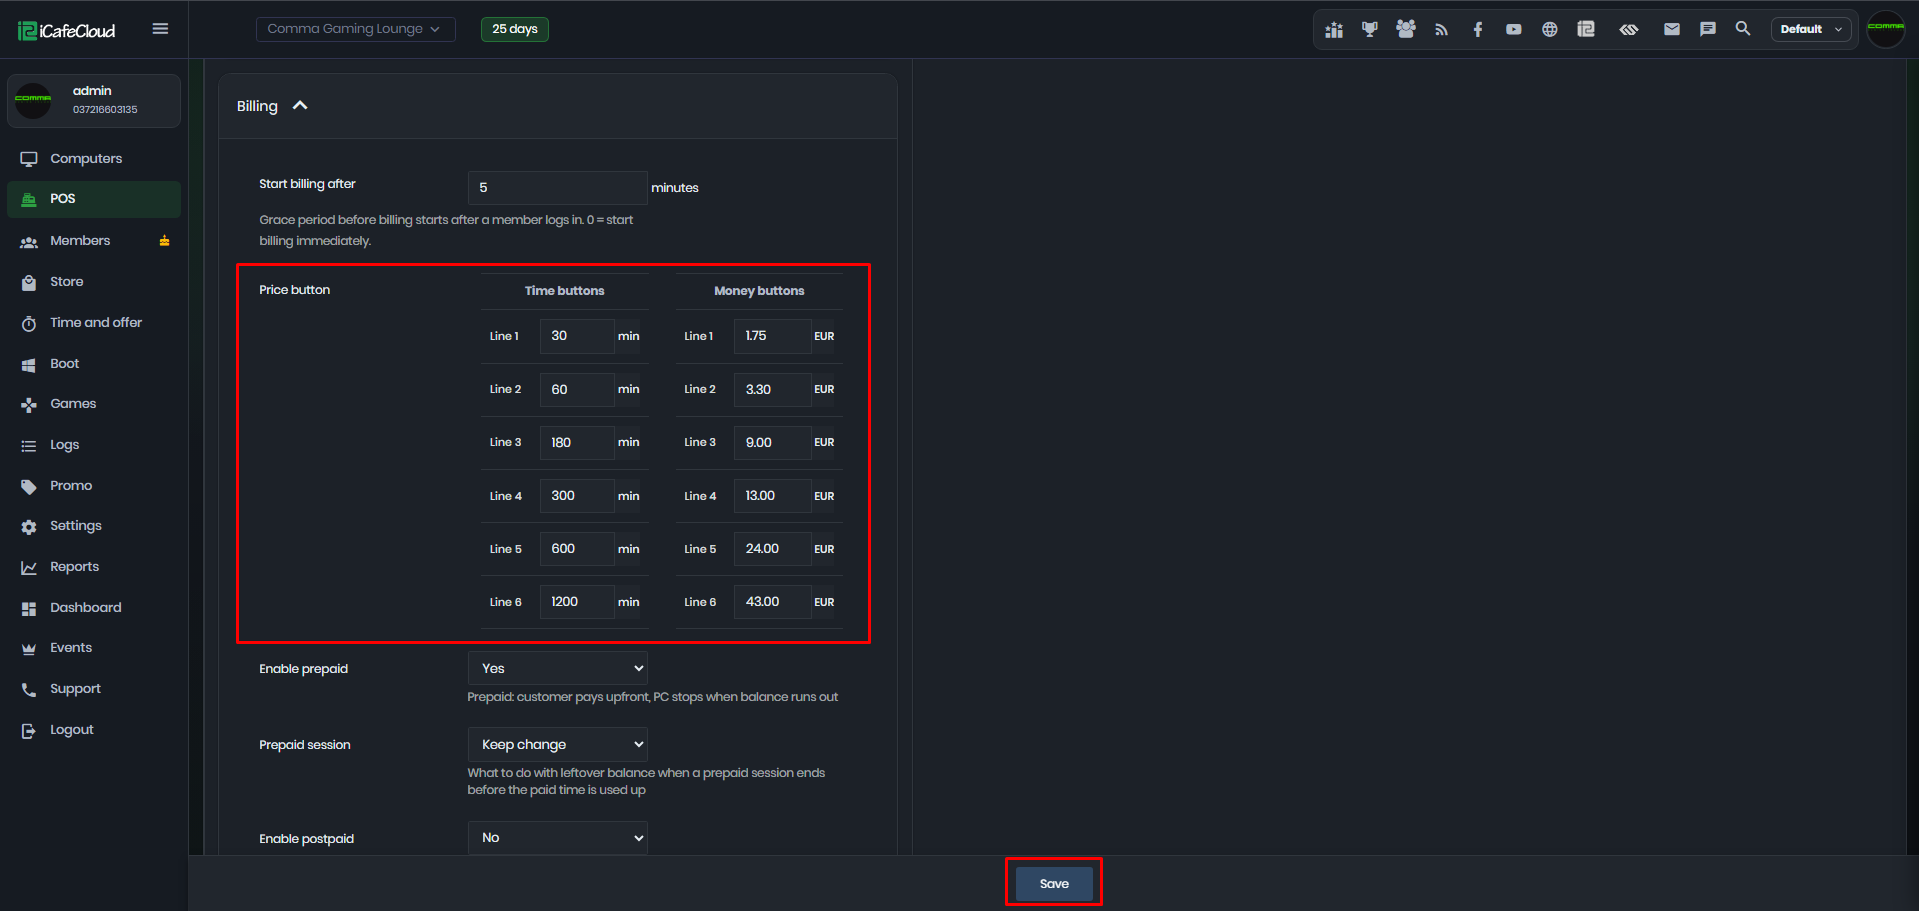
Task: Edit Time buttons Line 6 value 1200
Action: (x=577, y=602)
